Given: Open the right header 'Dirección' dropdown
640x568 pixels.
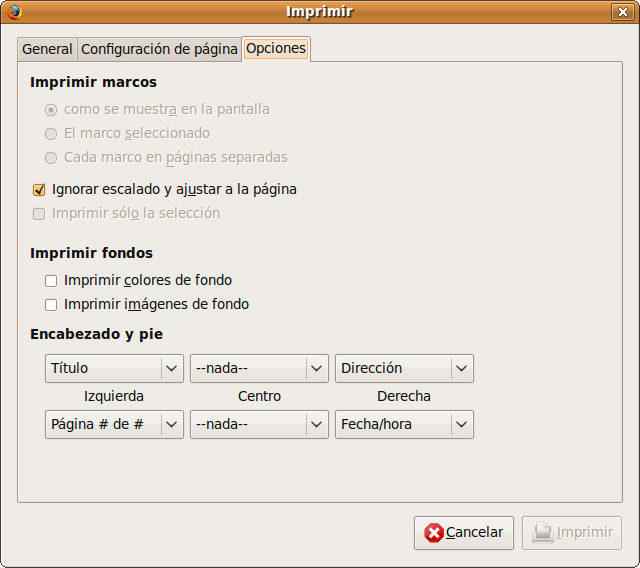Looking at the screenshot, I should [404, 368].
